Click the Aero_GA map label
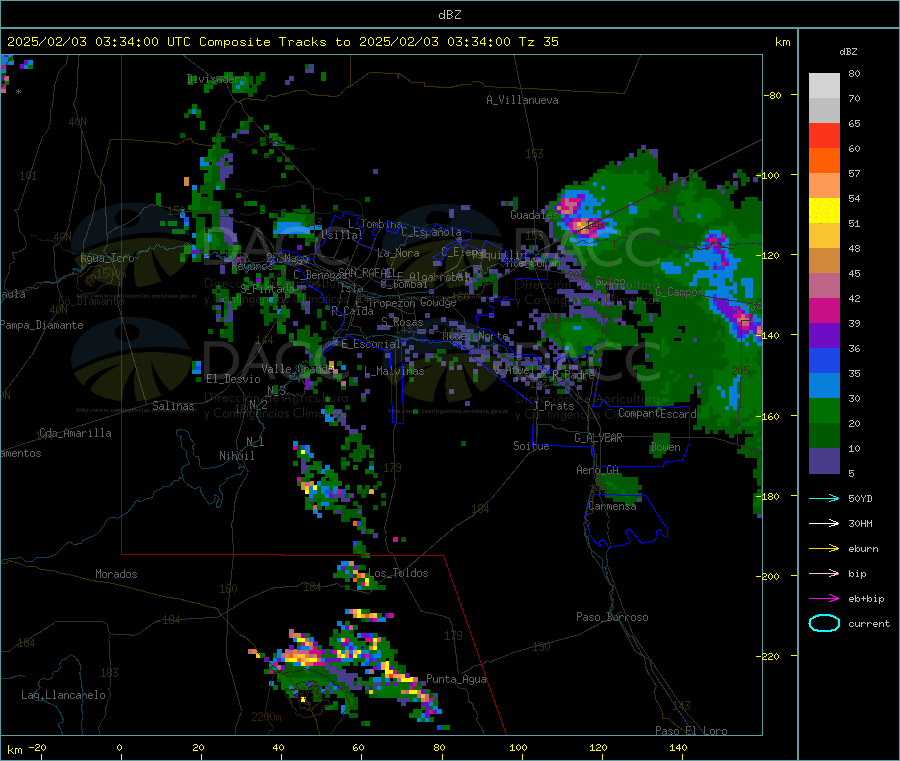Image resolution: width=900 pixels, height=761 pixels. pyautogui.click(x=598, y=470)
